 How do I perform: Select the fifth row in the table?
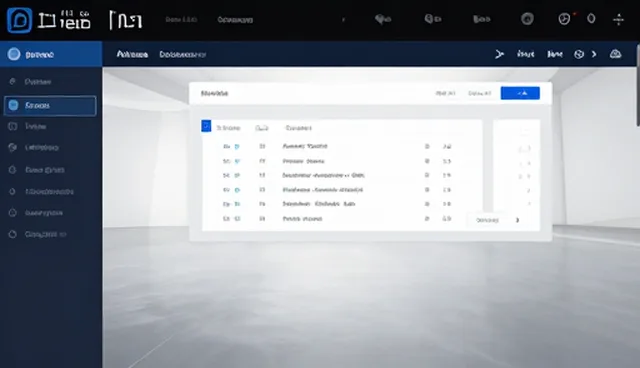tap(342, 204)
